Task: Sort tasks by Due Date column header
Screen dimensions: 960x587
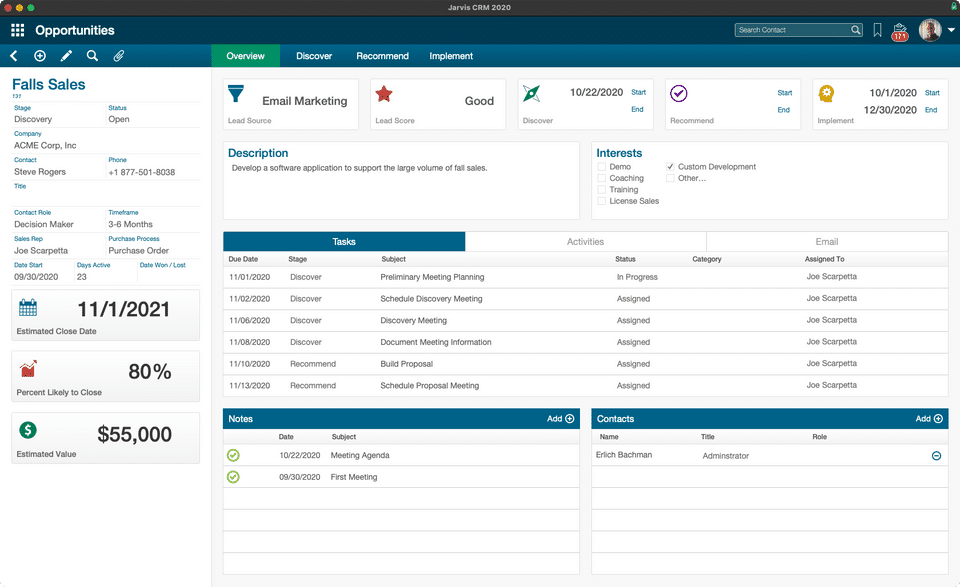Action: pos(243,260)
